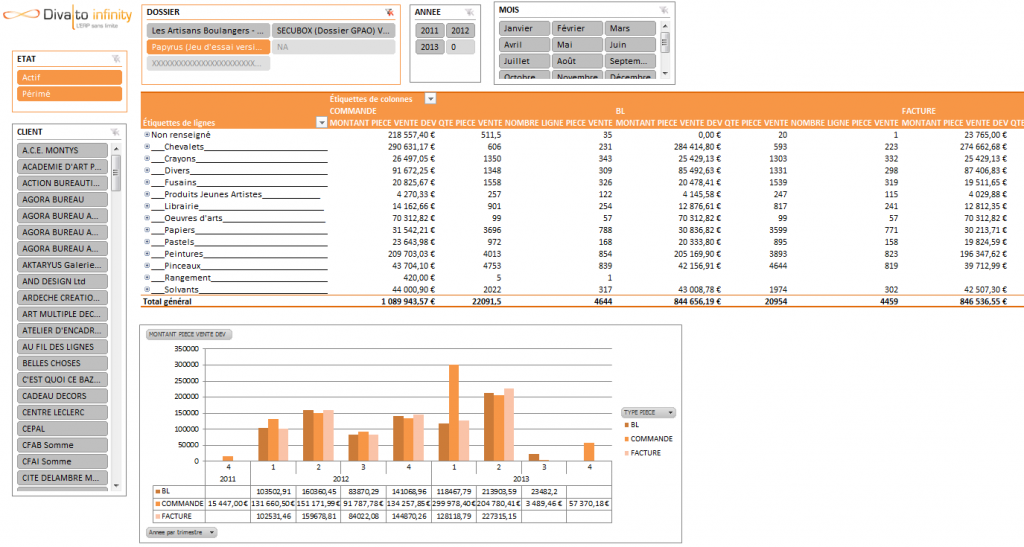Filter client ACTION BUREAUTI...
The height and width of the screenshot is (547, 1024).
(x=63, y=183)
